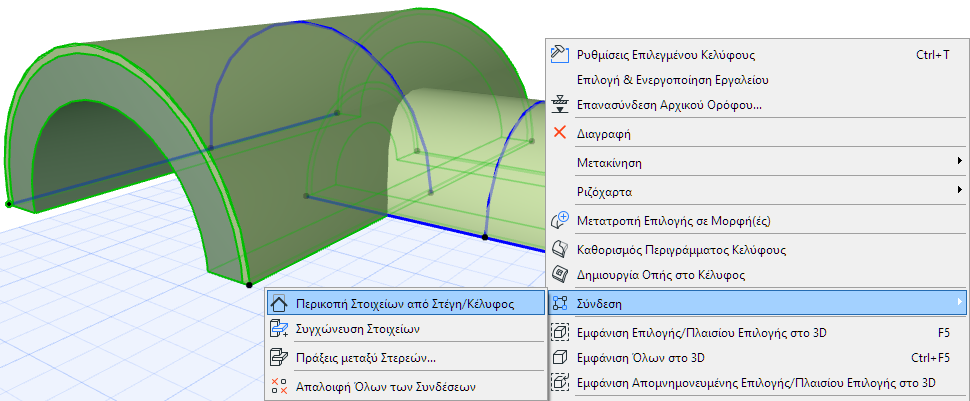Screen dimensions: 970x401
Task: Open Ρυθμίσεις Επιλεγμένου Κελύφους menu entry
Action: pos(756,54)
